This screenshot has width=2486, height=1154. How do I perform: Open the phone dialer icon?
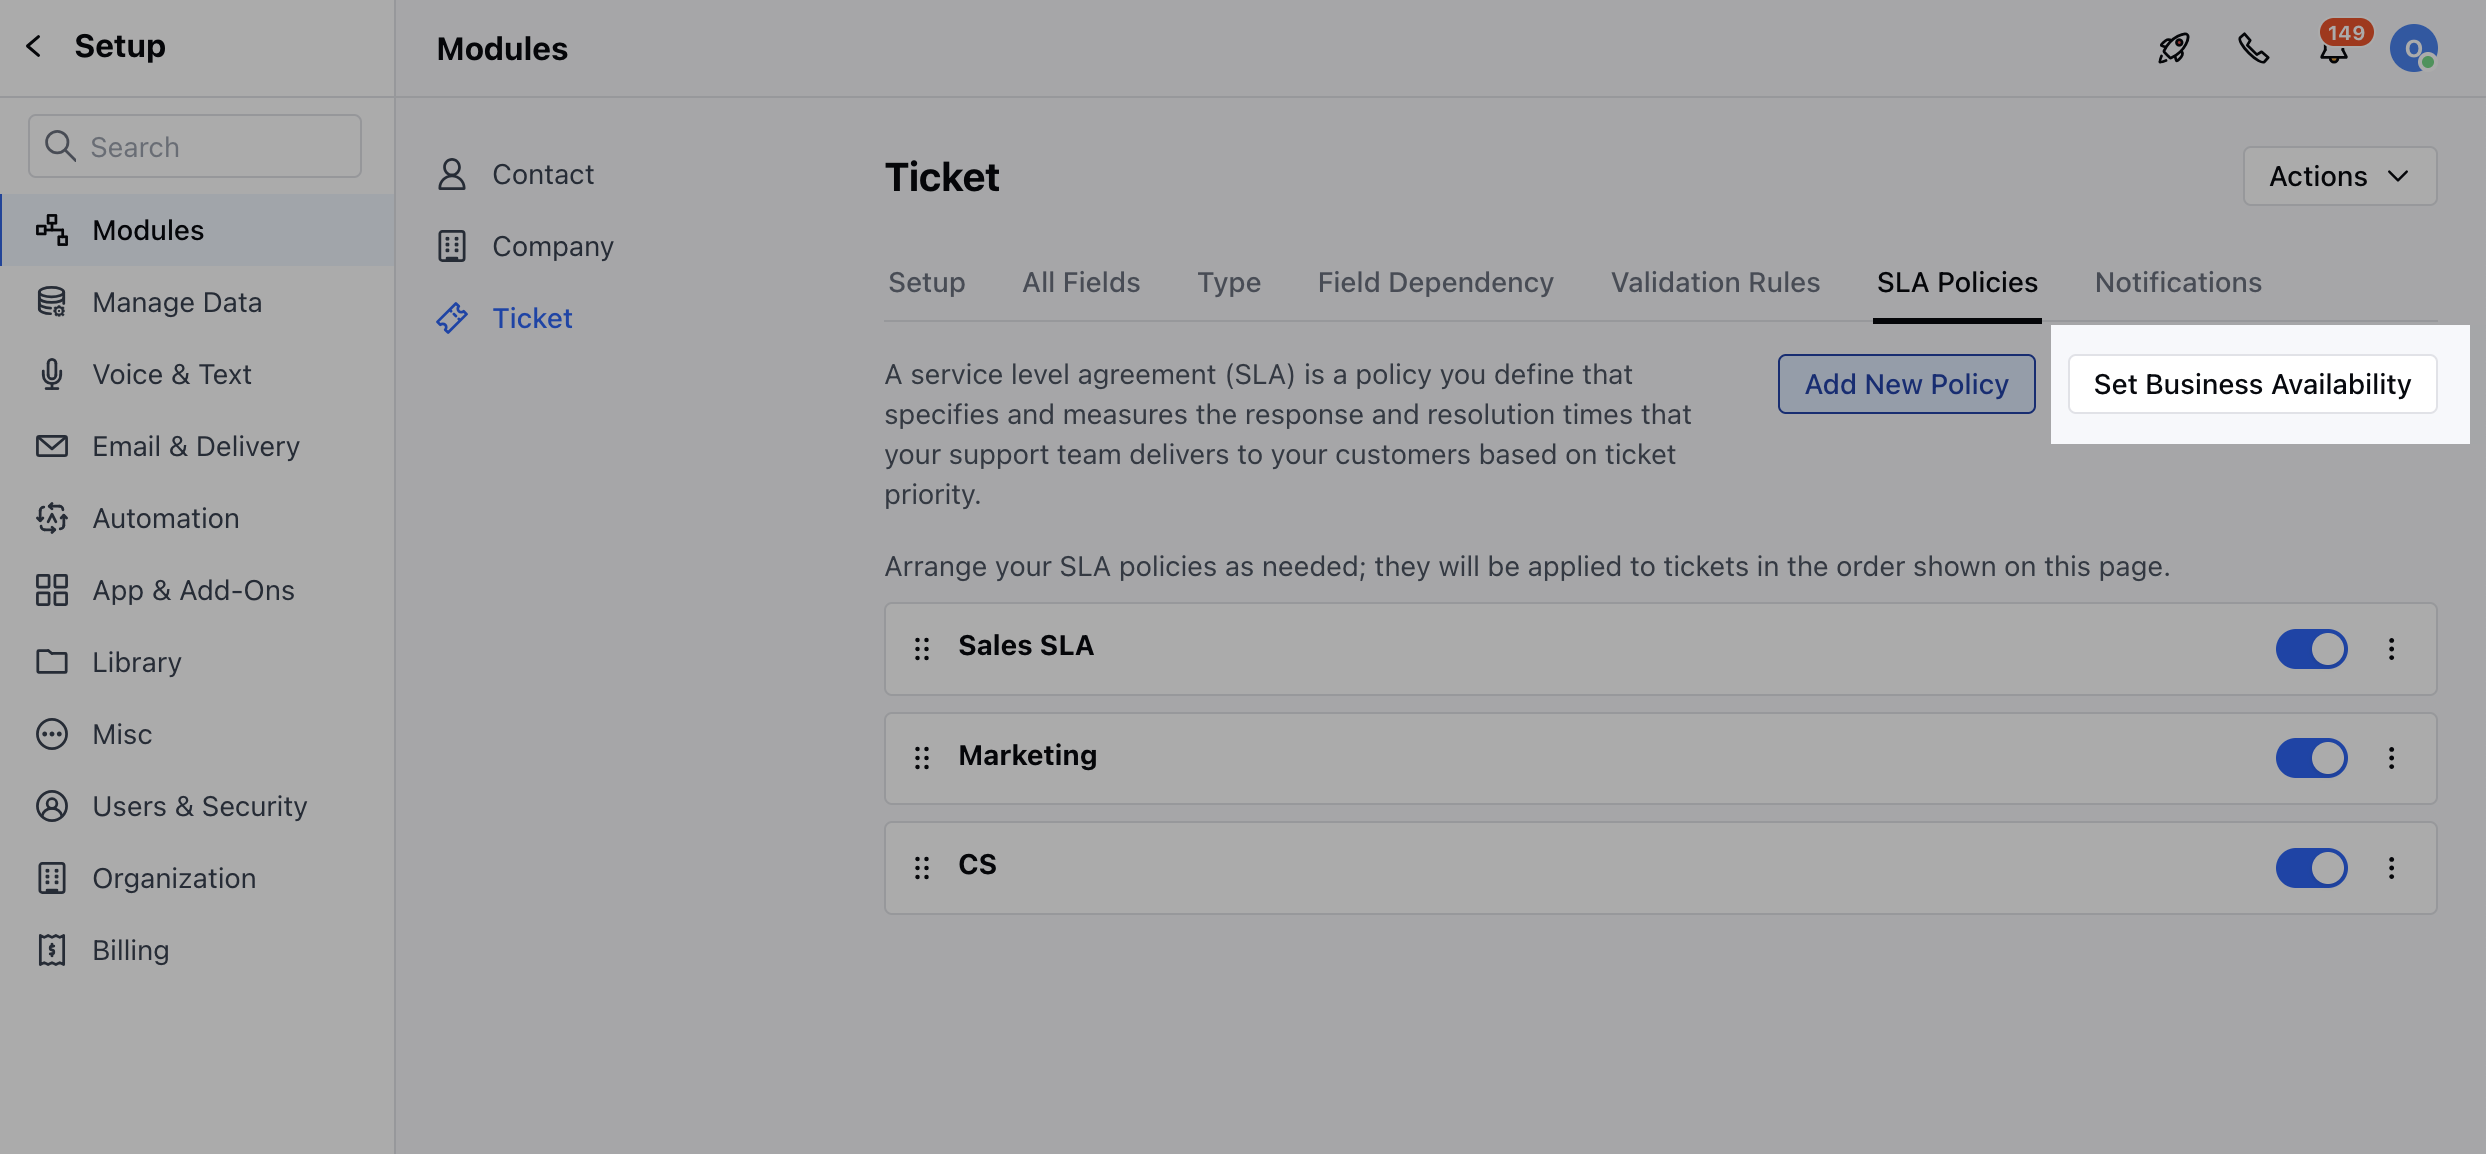click(x=2253, y=48)
